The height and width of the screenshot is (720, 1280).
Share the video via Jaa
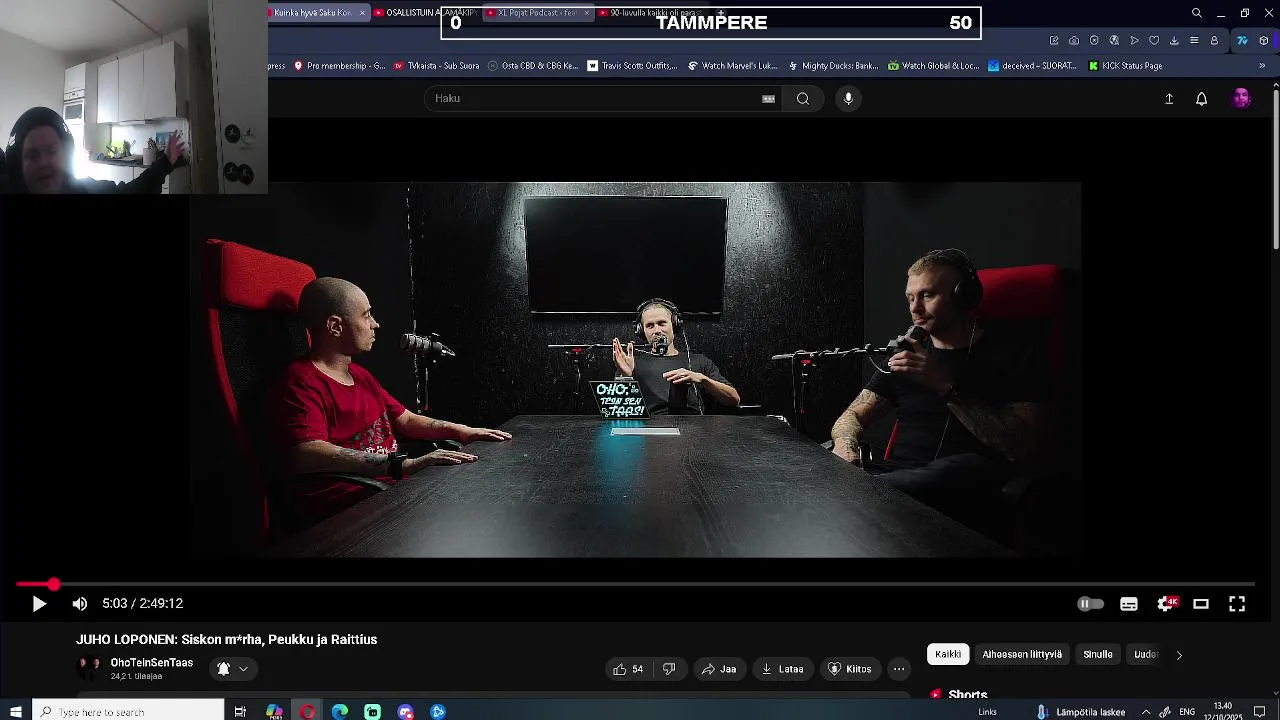click(x=719, y=669)
